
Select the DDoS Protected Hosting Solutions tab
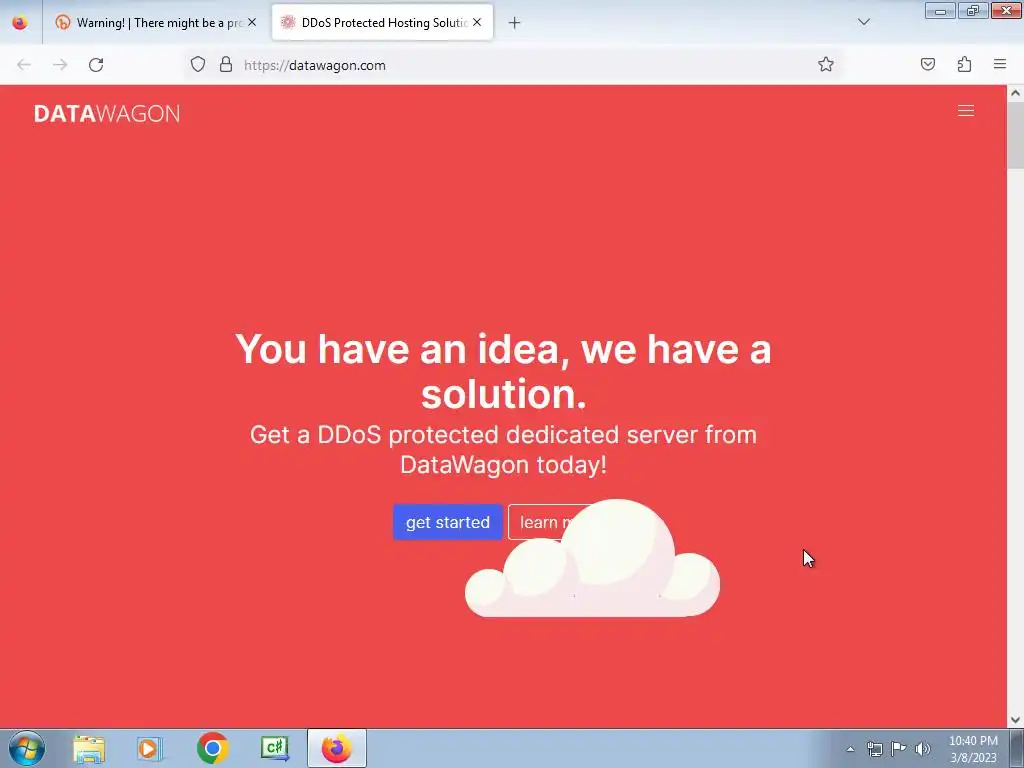click(x=382, y=23)
